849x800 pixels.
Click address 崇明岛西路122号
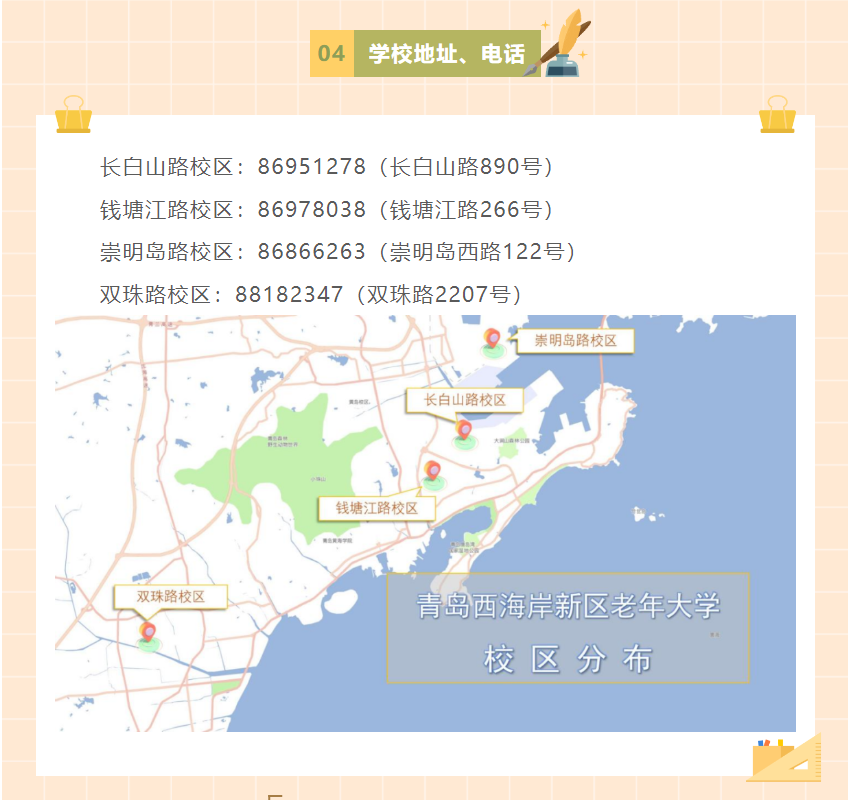(x=478, y=252)
